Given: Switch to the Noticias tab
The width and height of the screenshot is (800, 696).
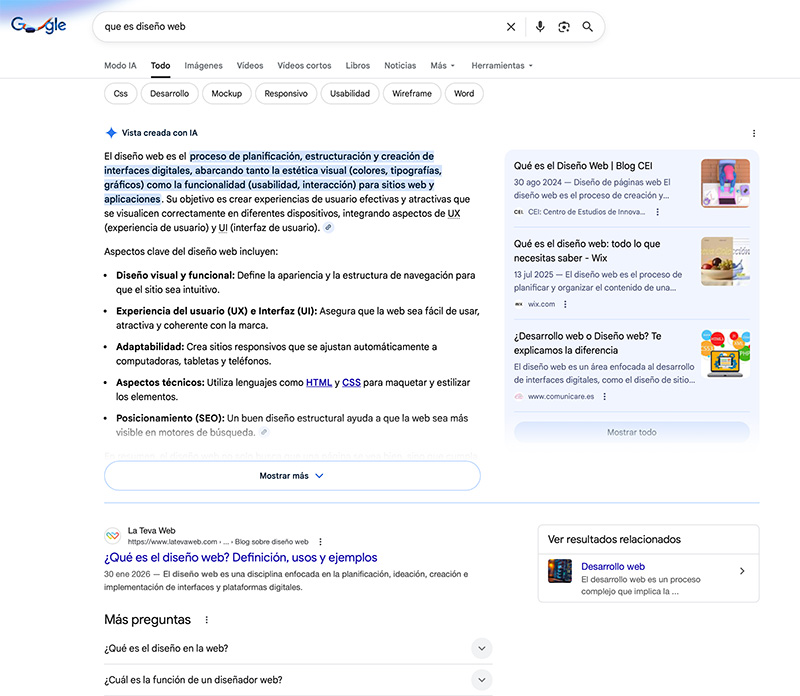Looking at the screenshot, I should point(400,65).
